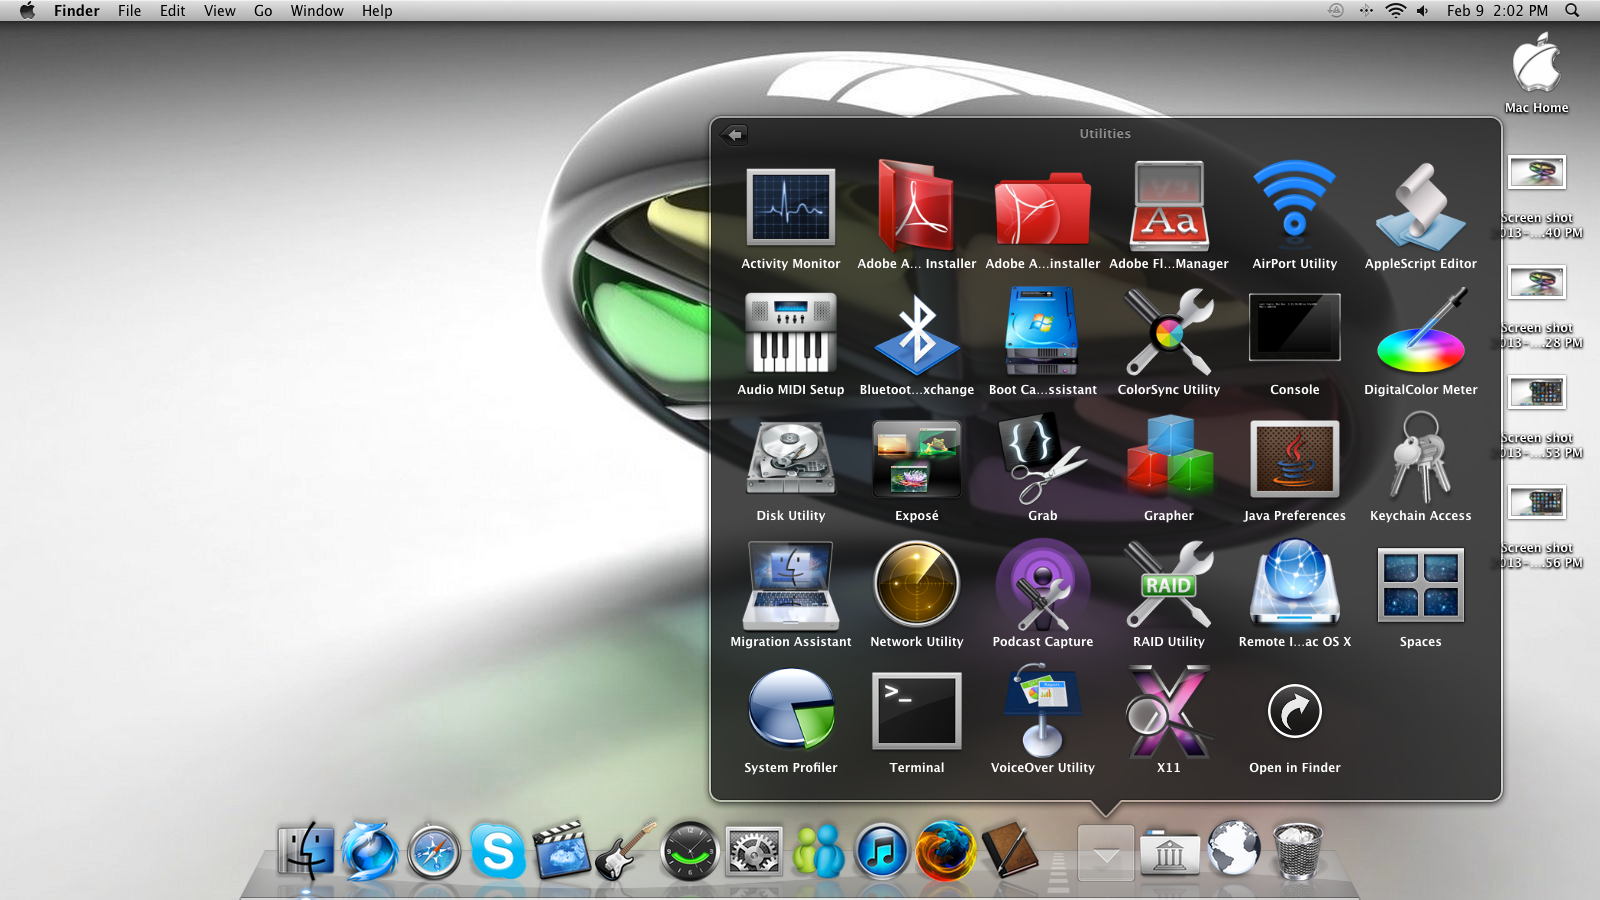This screenshot has width=1600, height=900.
Task: Open the Time Machine clock in Dock
Action: pos(690,851)
